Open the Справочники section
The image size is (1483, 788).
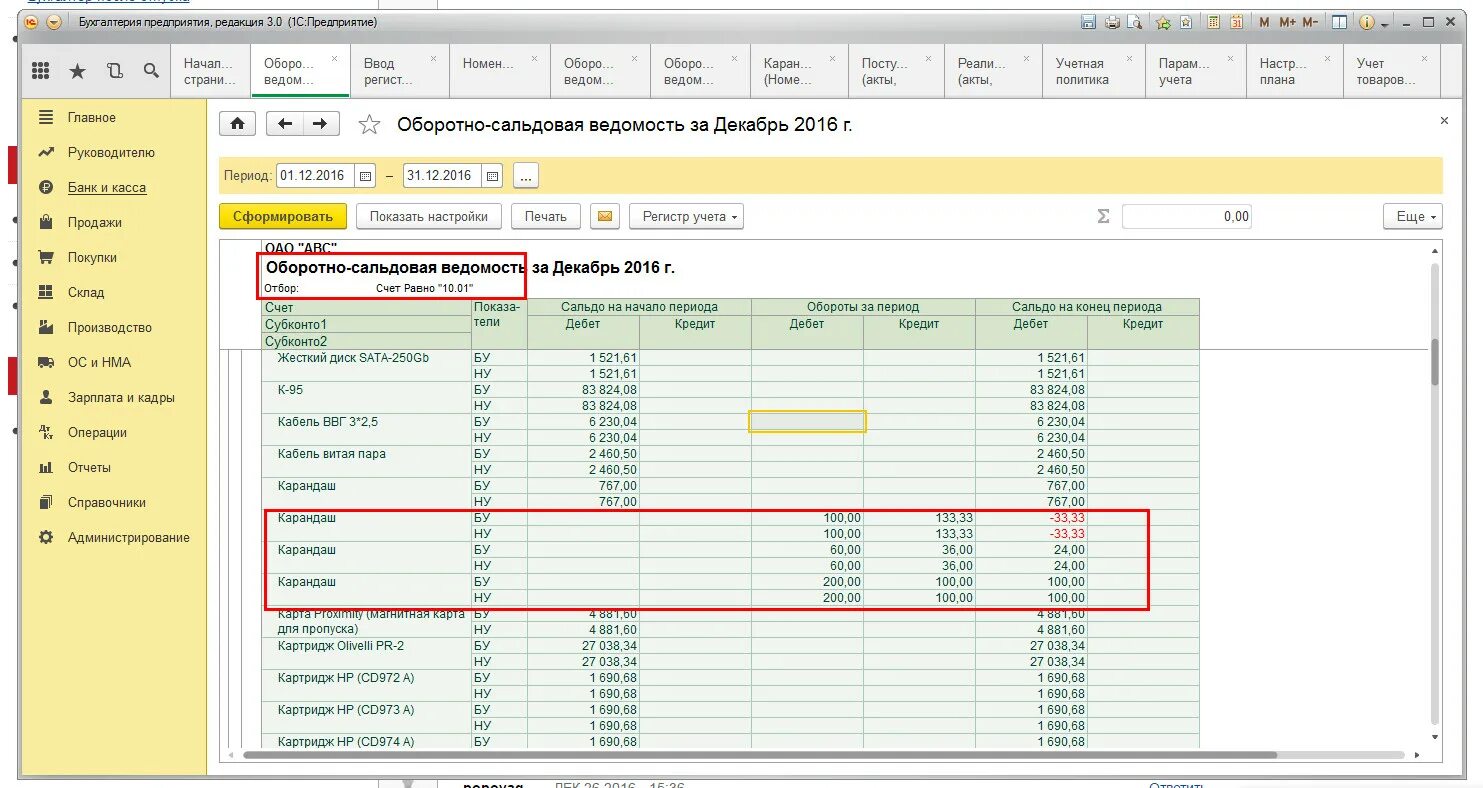107,503
